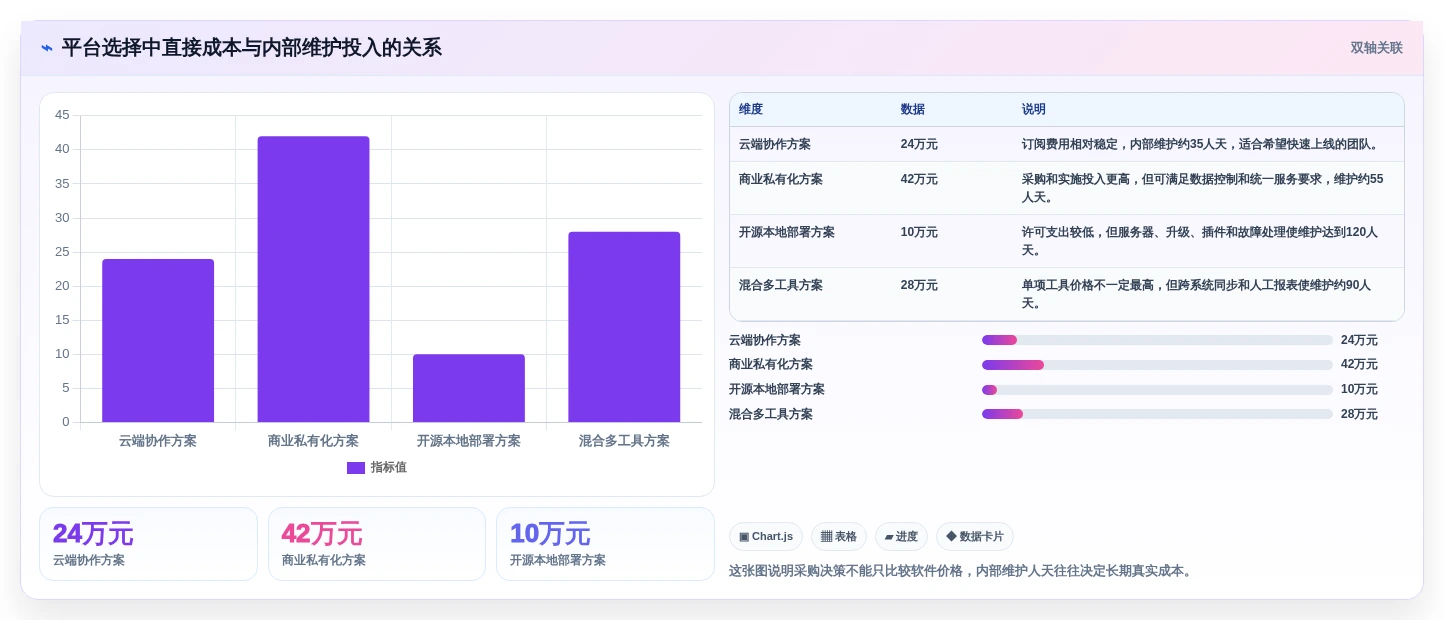This screenshot has width=1444, height=620.
Task: Click the 商业私有化方案 bar in chart
Action: [313, 279]
